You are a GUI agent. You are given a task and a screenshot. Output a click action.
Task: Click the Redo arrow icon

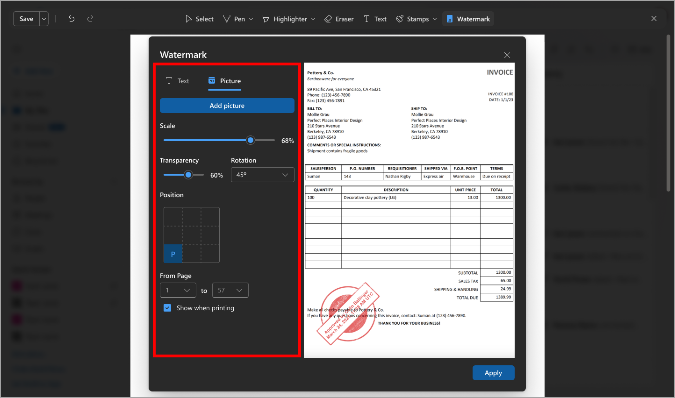[90, 19]
